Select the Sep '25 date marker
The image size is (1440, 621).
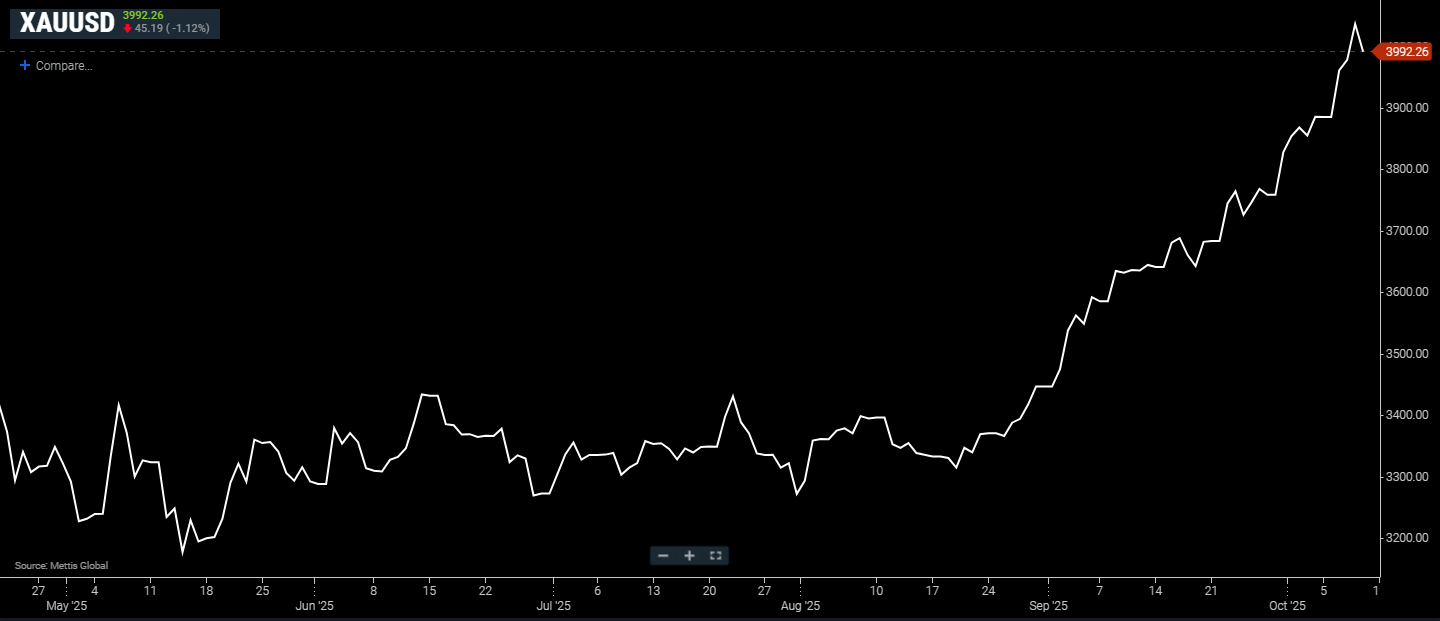[x=1049, y=606]
